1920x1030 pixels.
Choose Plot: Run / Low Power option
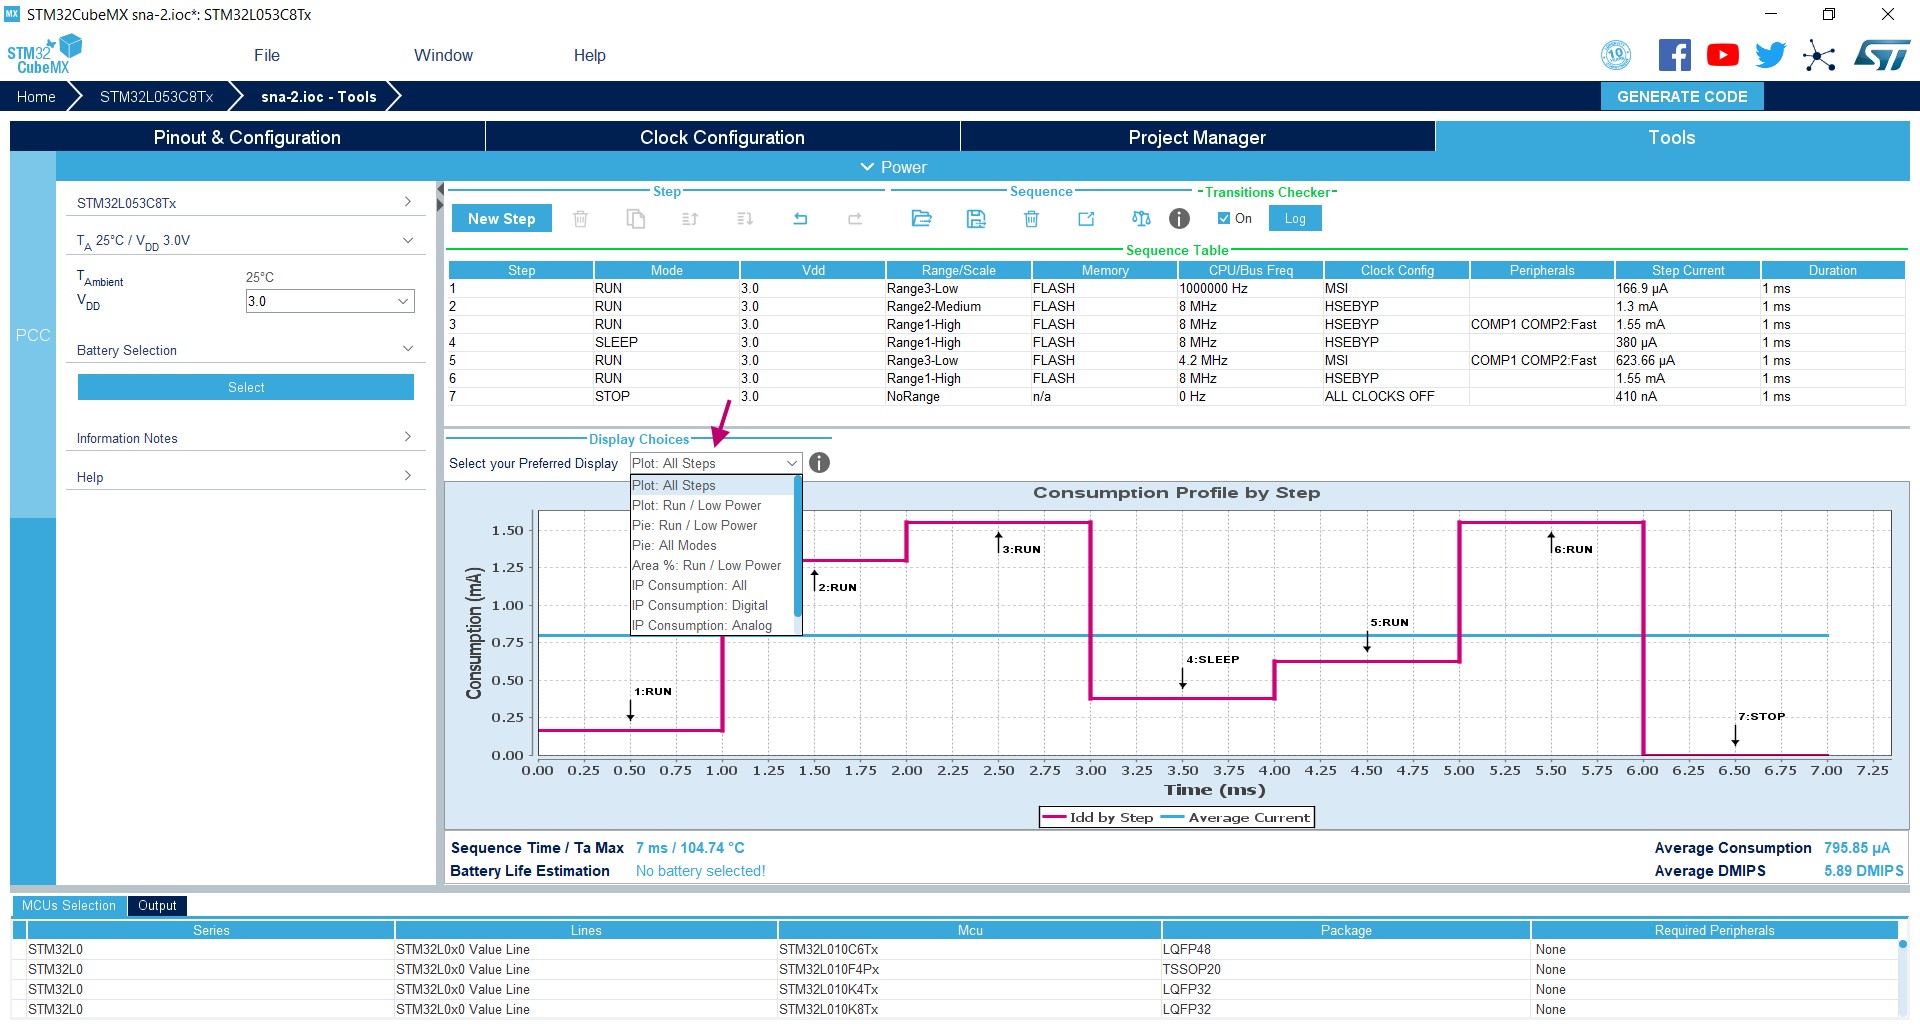[x=712, y=506]
